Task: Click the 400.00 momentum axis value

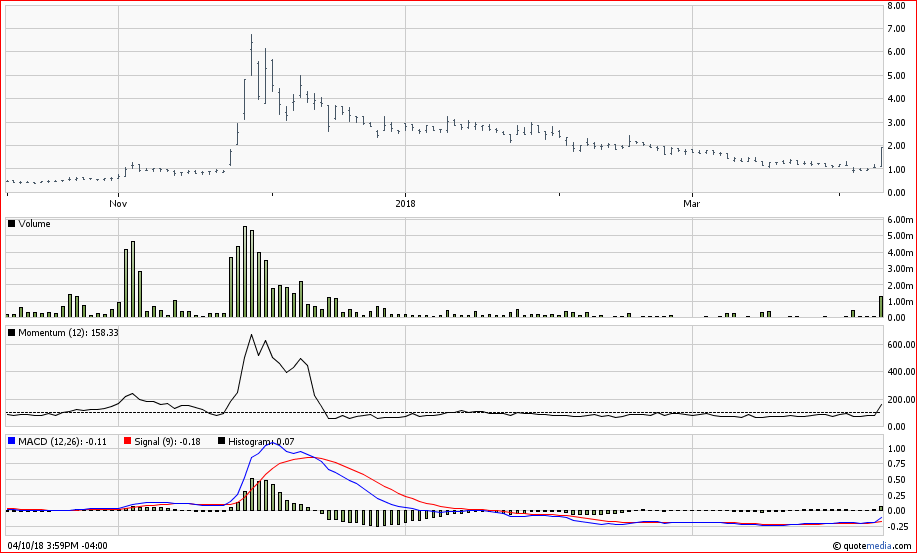Action: (x=899, y=372)
